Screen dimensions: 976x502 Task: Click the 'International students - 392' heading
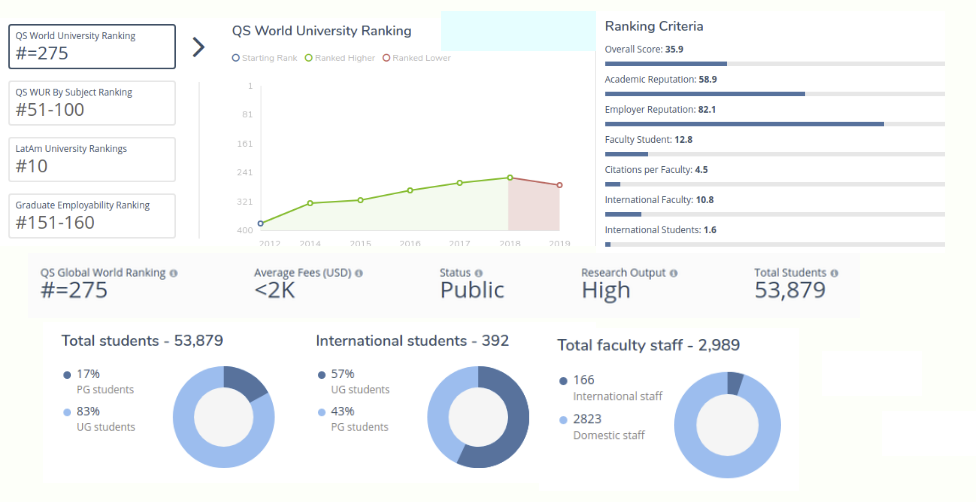click(412, 341)
